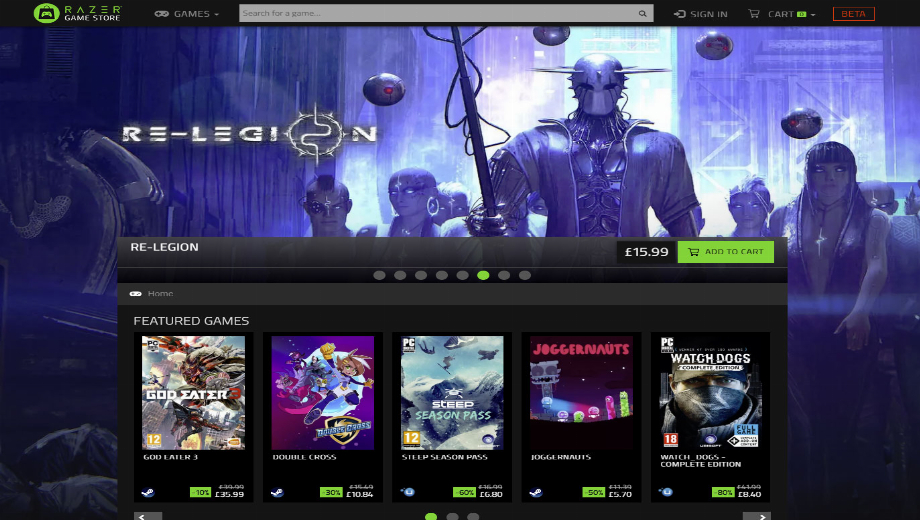Select the third banner carousel dot
This screenshot has height=520, width=920.
pyautogui.click(x=421, y=275)
